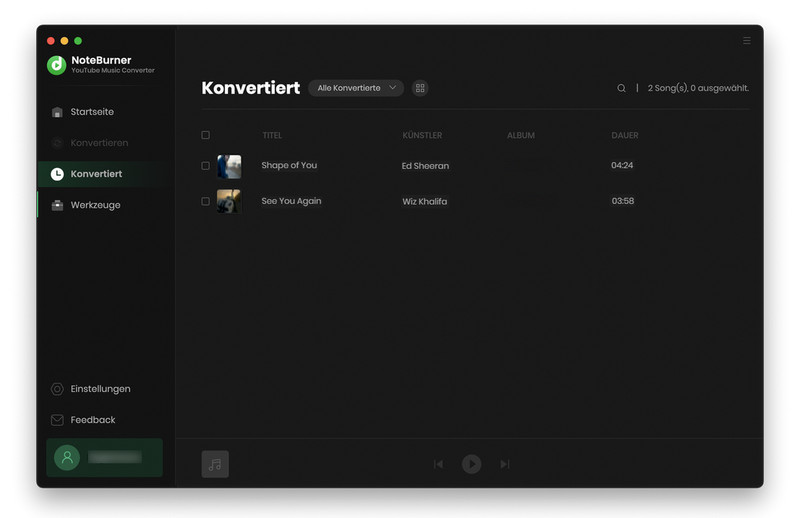Tick the select-all checkbox in header
The image size is (800, 518).
pos(206,135)
